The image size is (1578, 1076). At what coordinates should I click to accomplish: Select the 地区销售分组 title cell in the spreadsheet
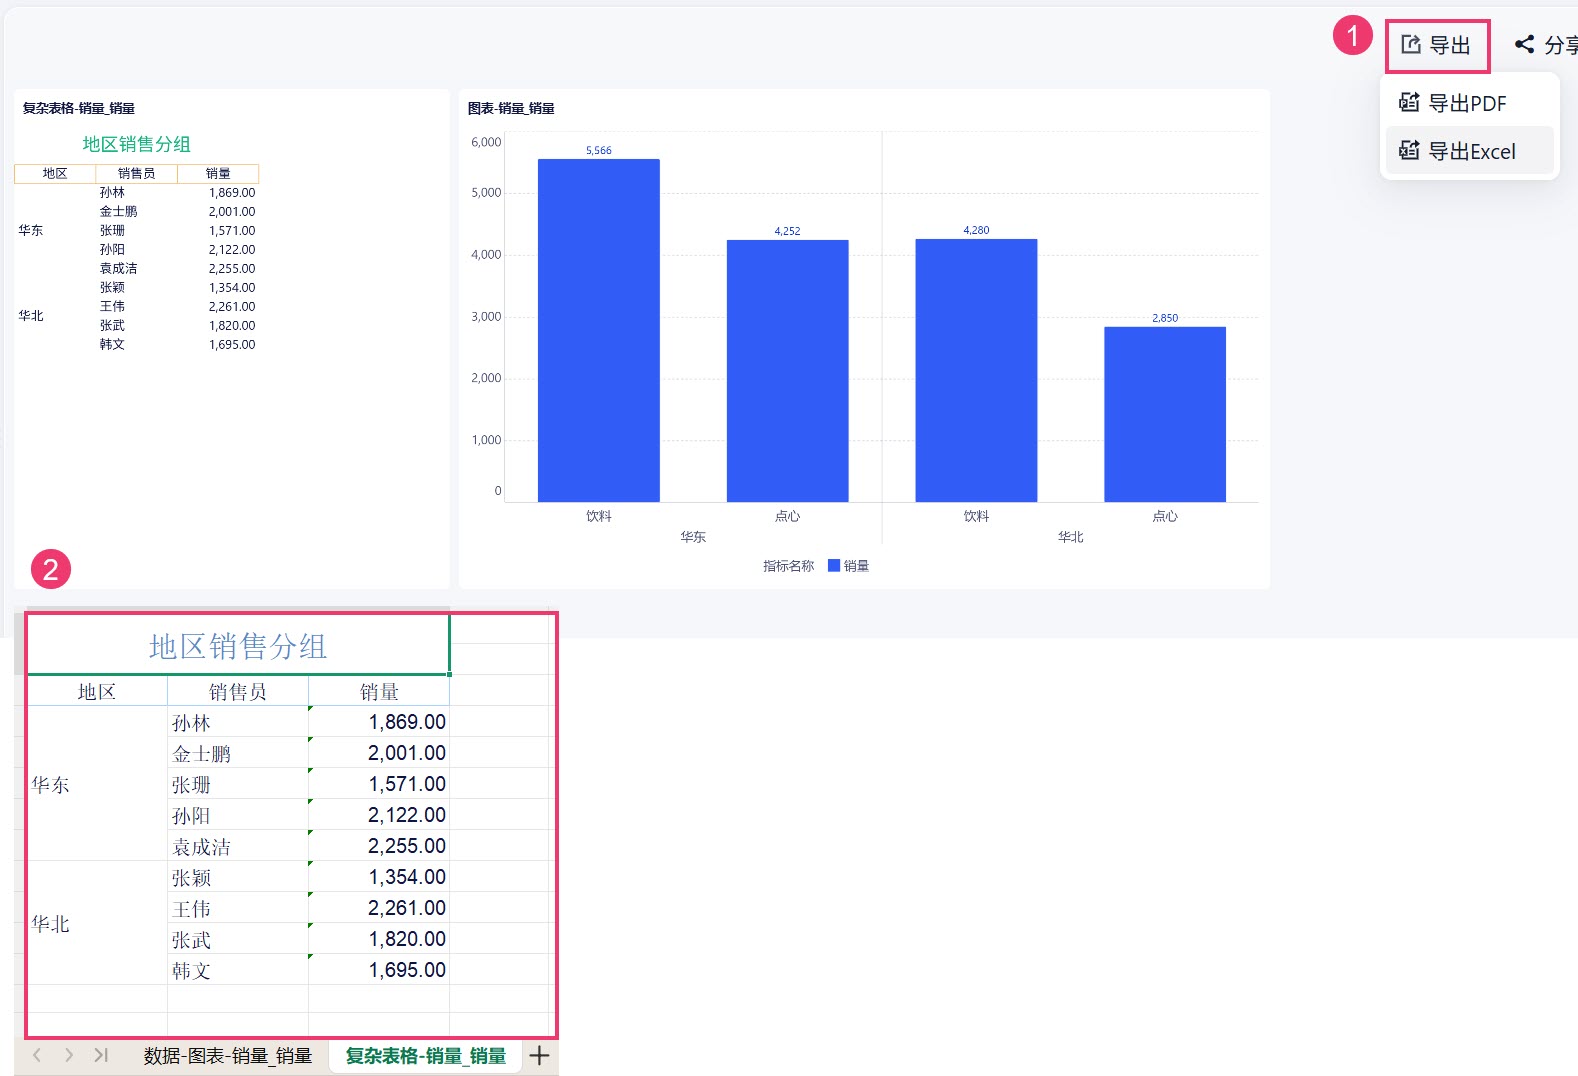238,646
